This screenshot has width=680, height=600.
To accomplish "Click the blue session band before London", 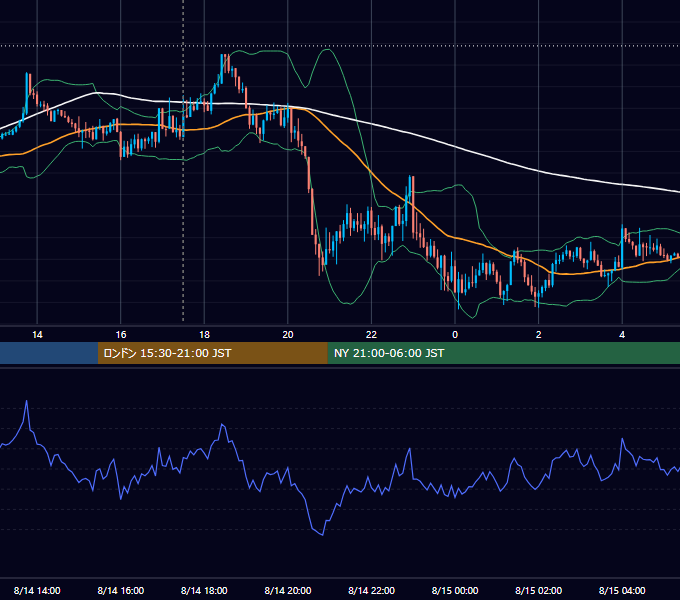I will pyautogui.click(x=49, y=353).
